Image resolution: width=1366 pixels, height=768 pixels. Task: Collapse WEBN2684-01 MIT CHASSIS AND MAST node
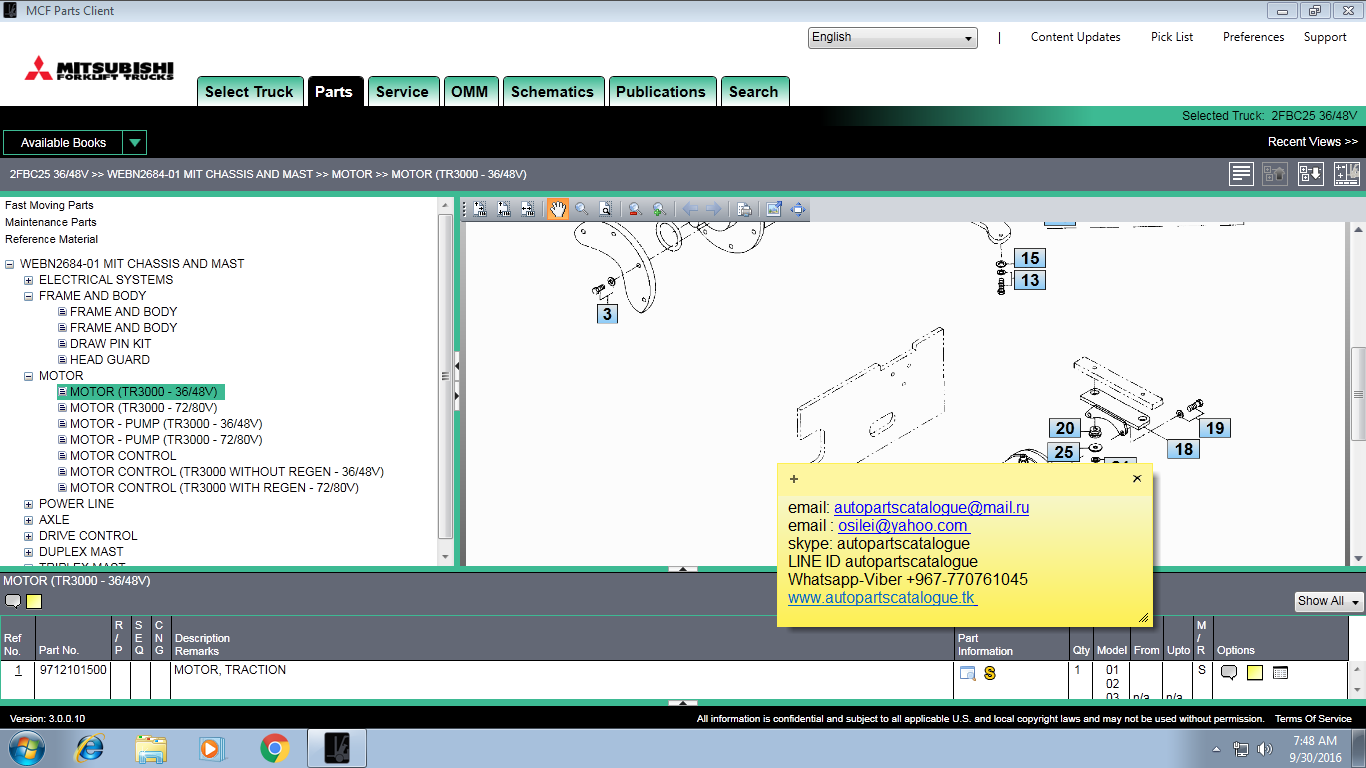(10, 264)
